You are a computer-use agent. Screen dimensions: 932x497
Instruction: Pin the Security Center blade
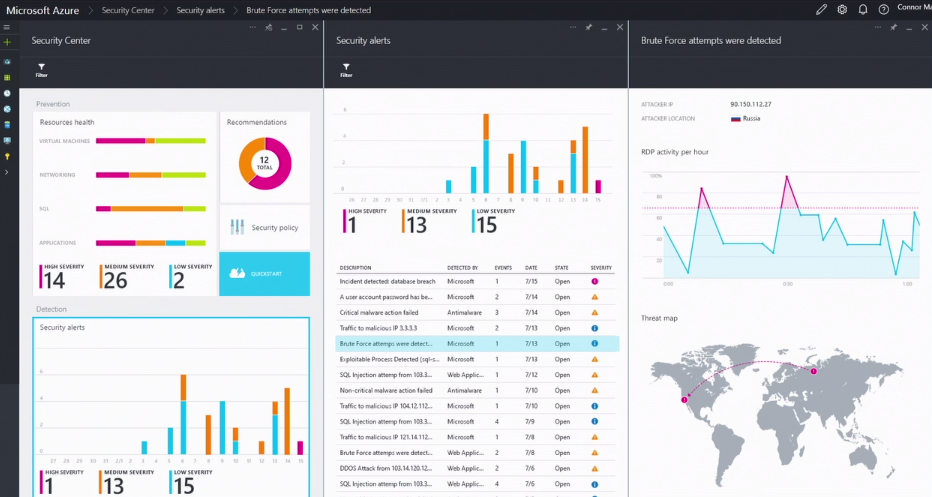click(269, 27)
